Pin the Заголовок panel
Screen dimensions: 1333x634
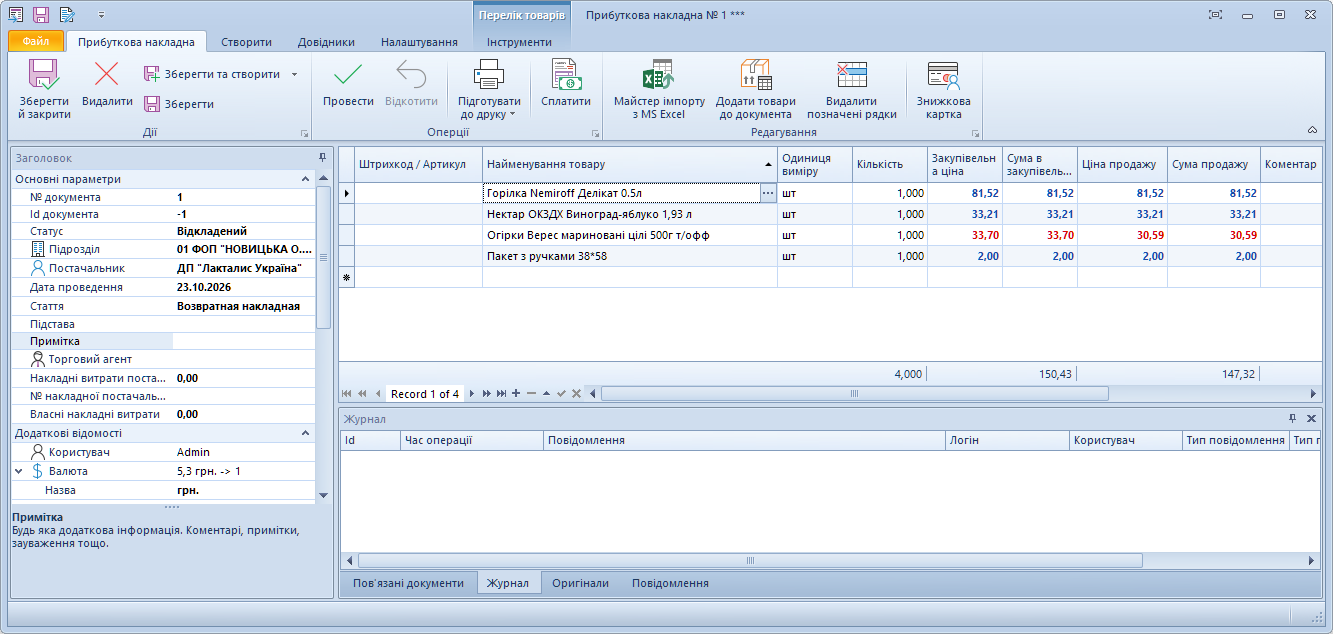(322, 158)
